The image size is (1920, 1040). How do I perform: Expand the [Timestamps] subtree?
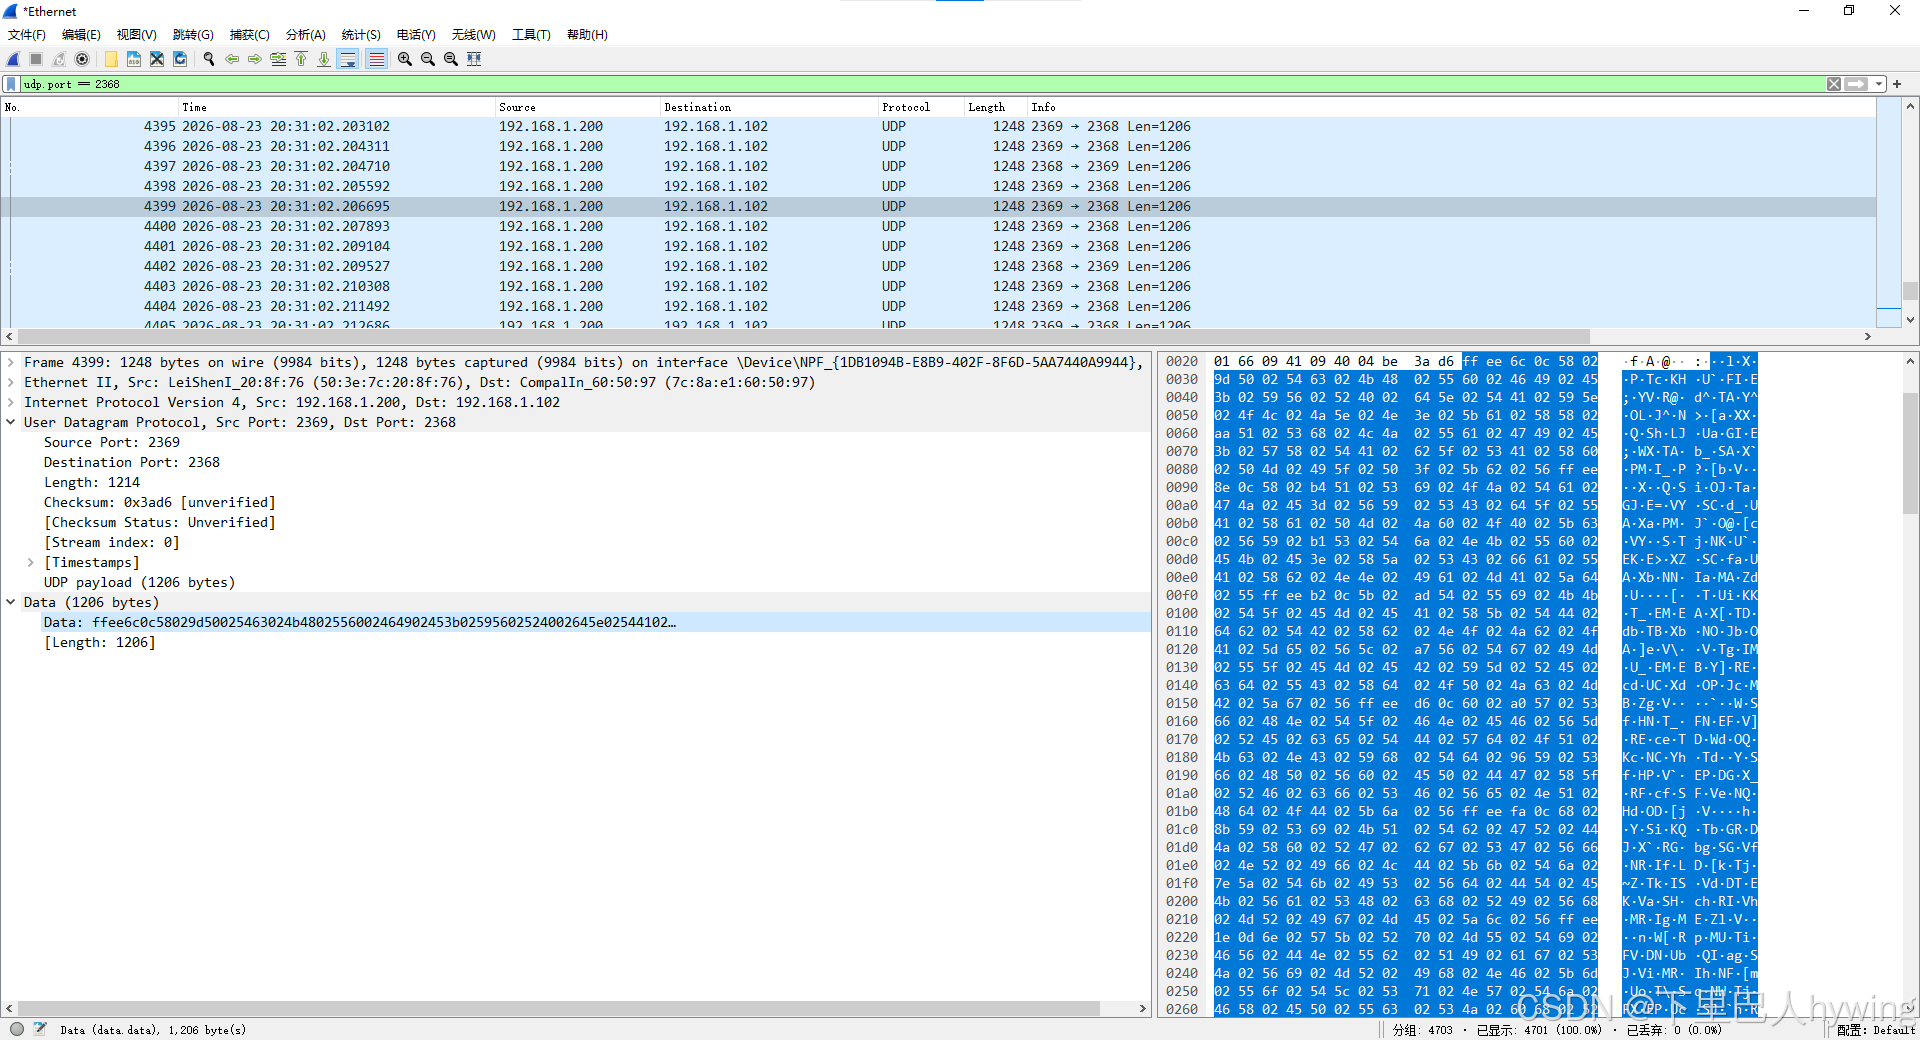click(31, 562)
